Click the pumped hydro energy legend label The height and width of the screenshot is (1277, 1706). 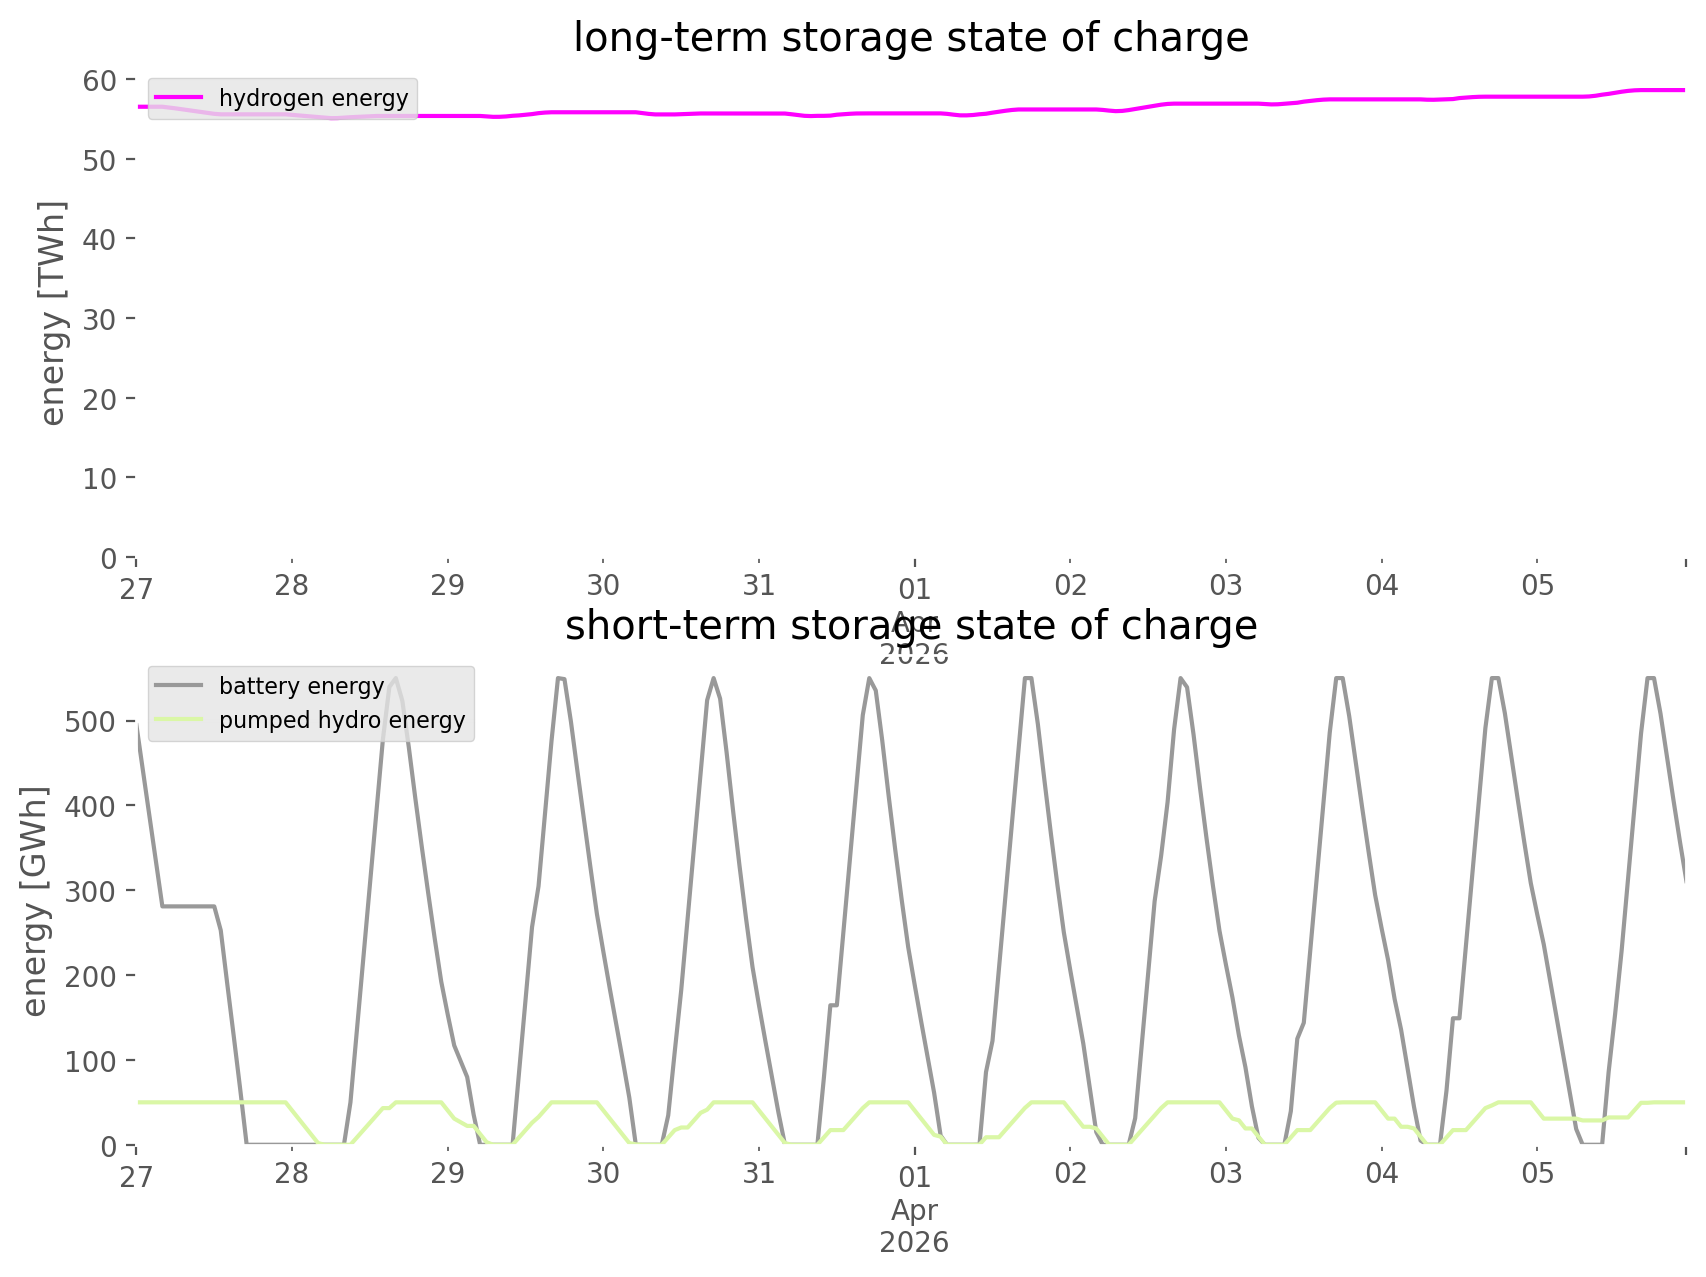[342, 720]
